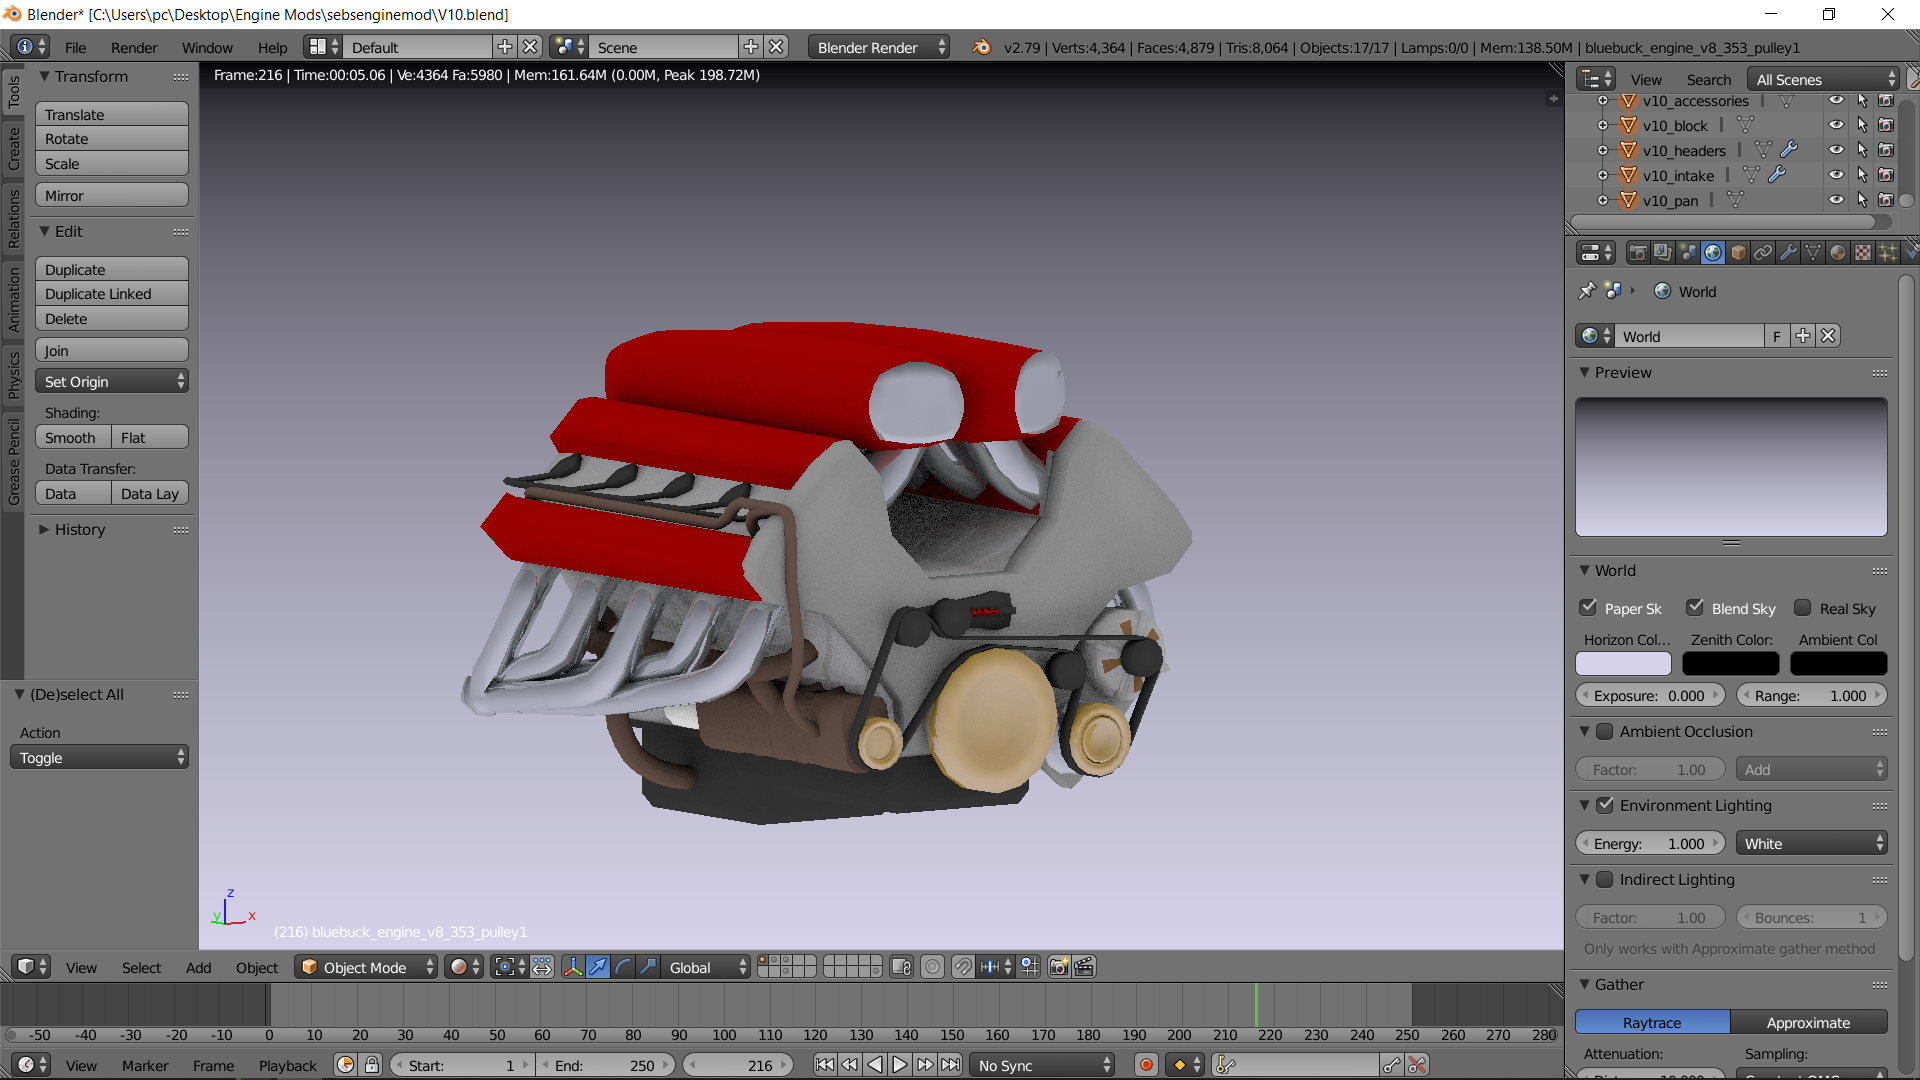Open the Object Mode dropdown

[x=366, y=967]
